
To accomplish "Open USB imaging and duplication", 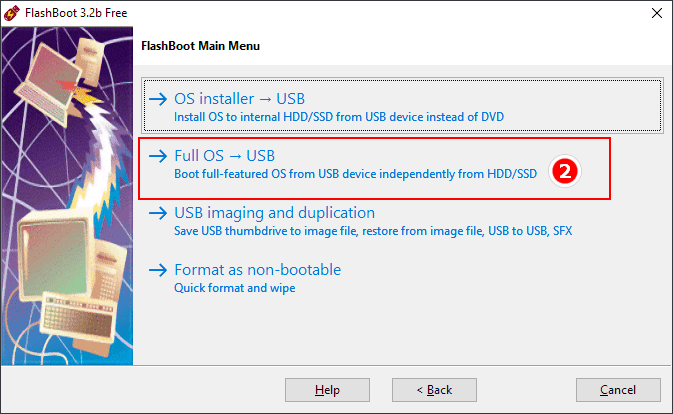I will tap(274, 213).
